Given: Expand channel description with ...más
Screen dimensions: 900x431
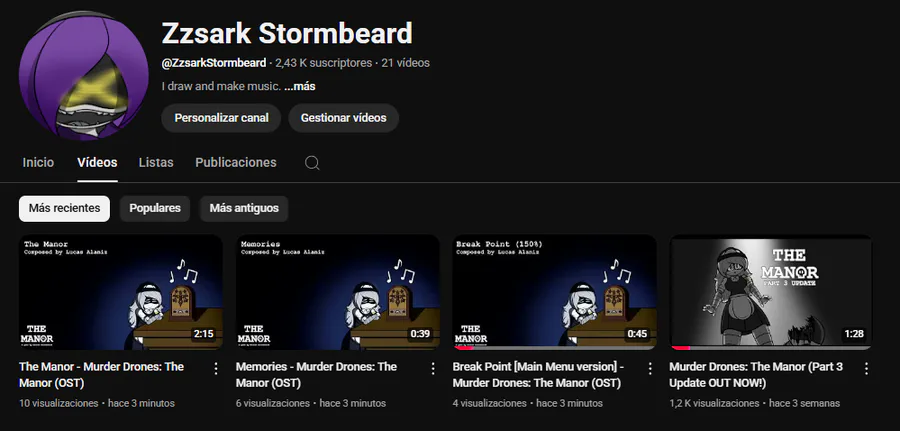Looking at the screenshot, I should click(300, 87).
